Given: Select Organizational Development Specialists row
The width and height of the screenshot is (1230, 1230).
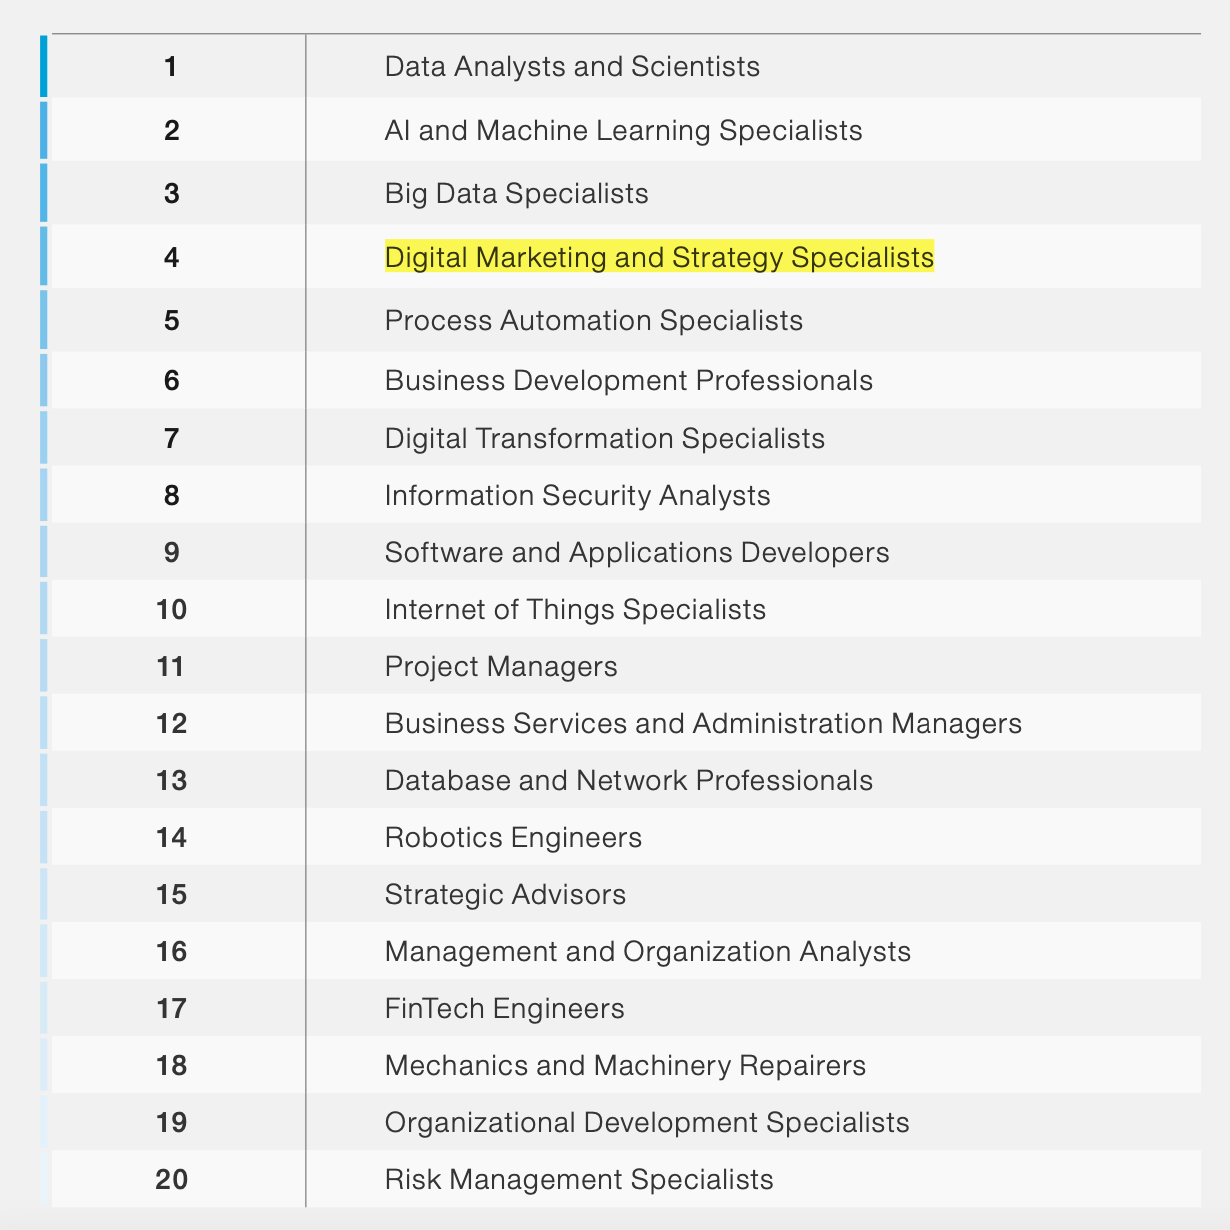Looking at the screenshot, I should [626, 1122].
